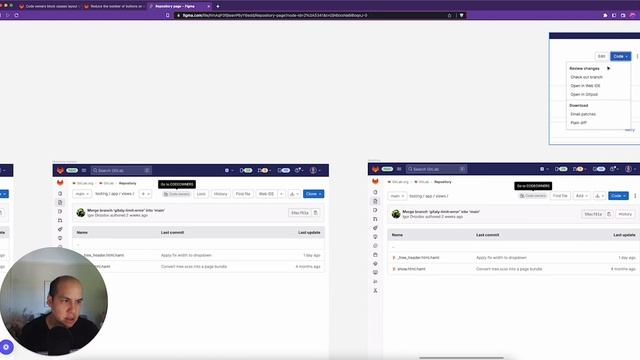Click the rocket sidebar icon in right mockup
Viewport: 640px width, 360px height.
375,228
